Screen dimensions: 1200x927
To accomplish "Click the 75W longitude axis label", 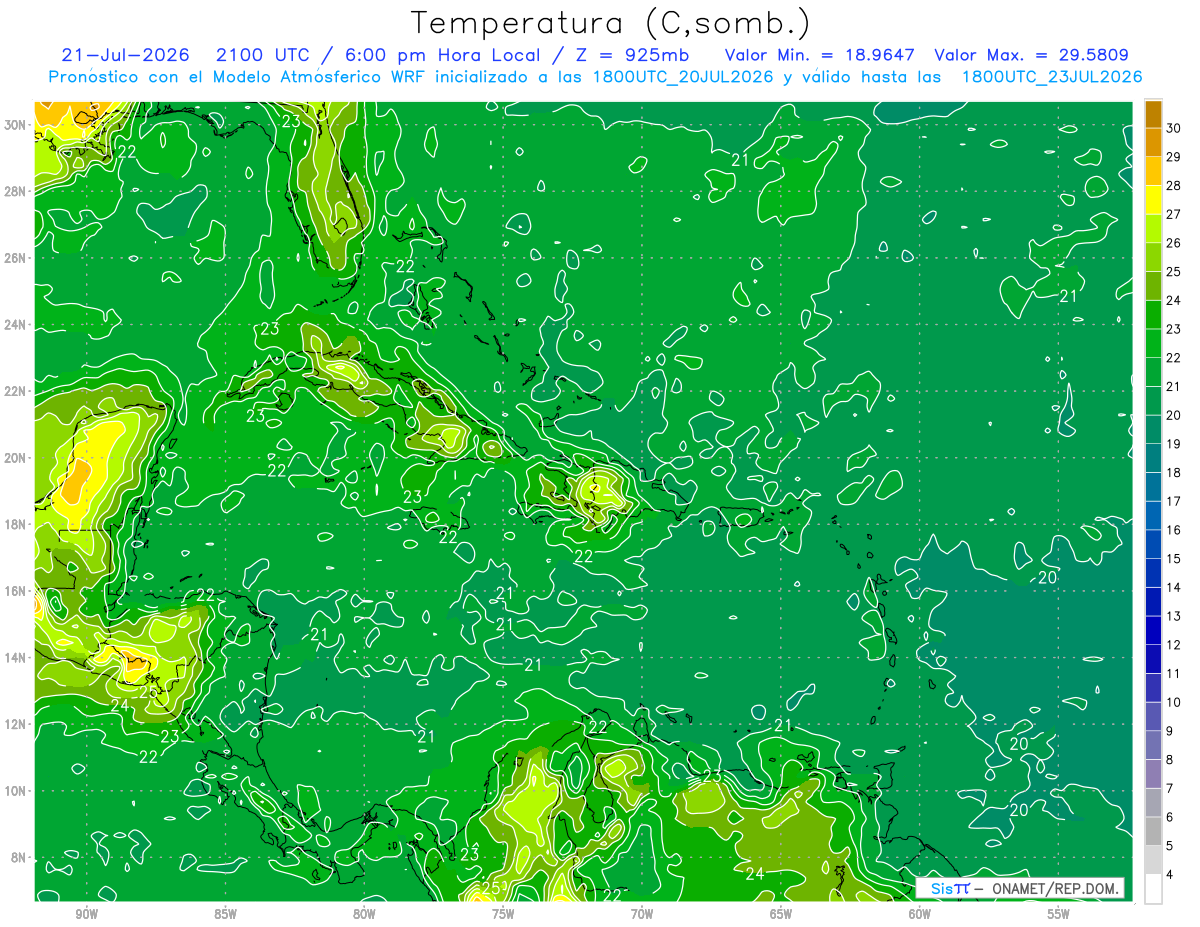I will (503, 914).
